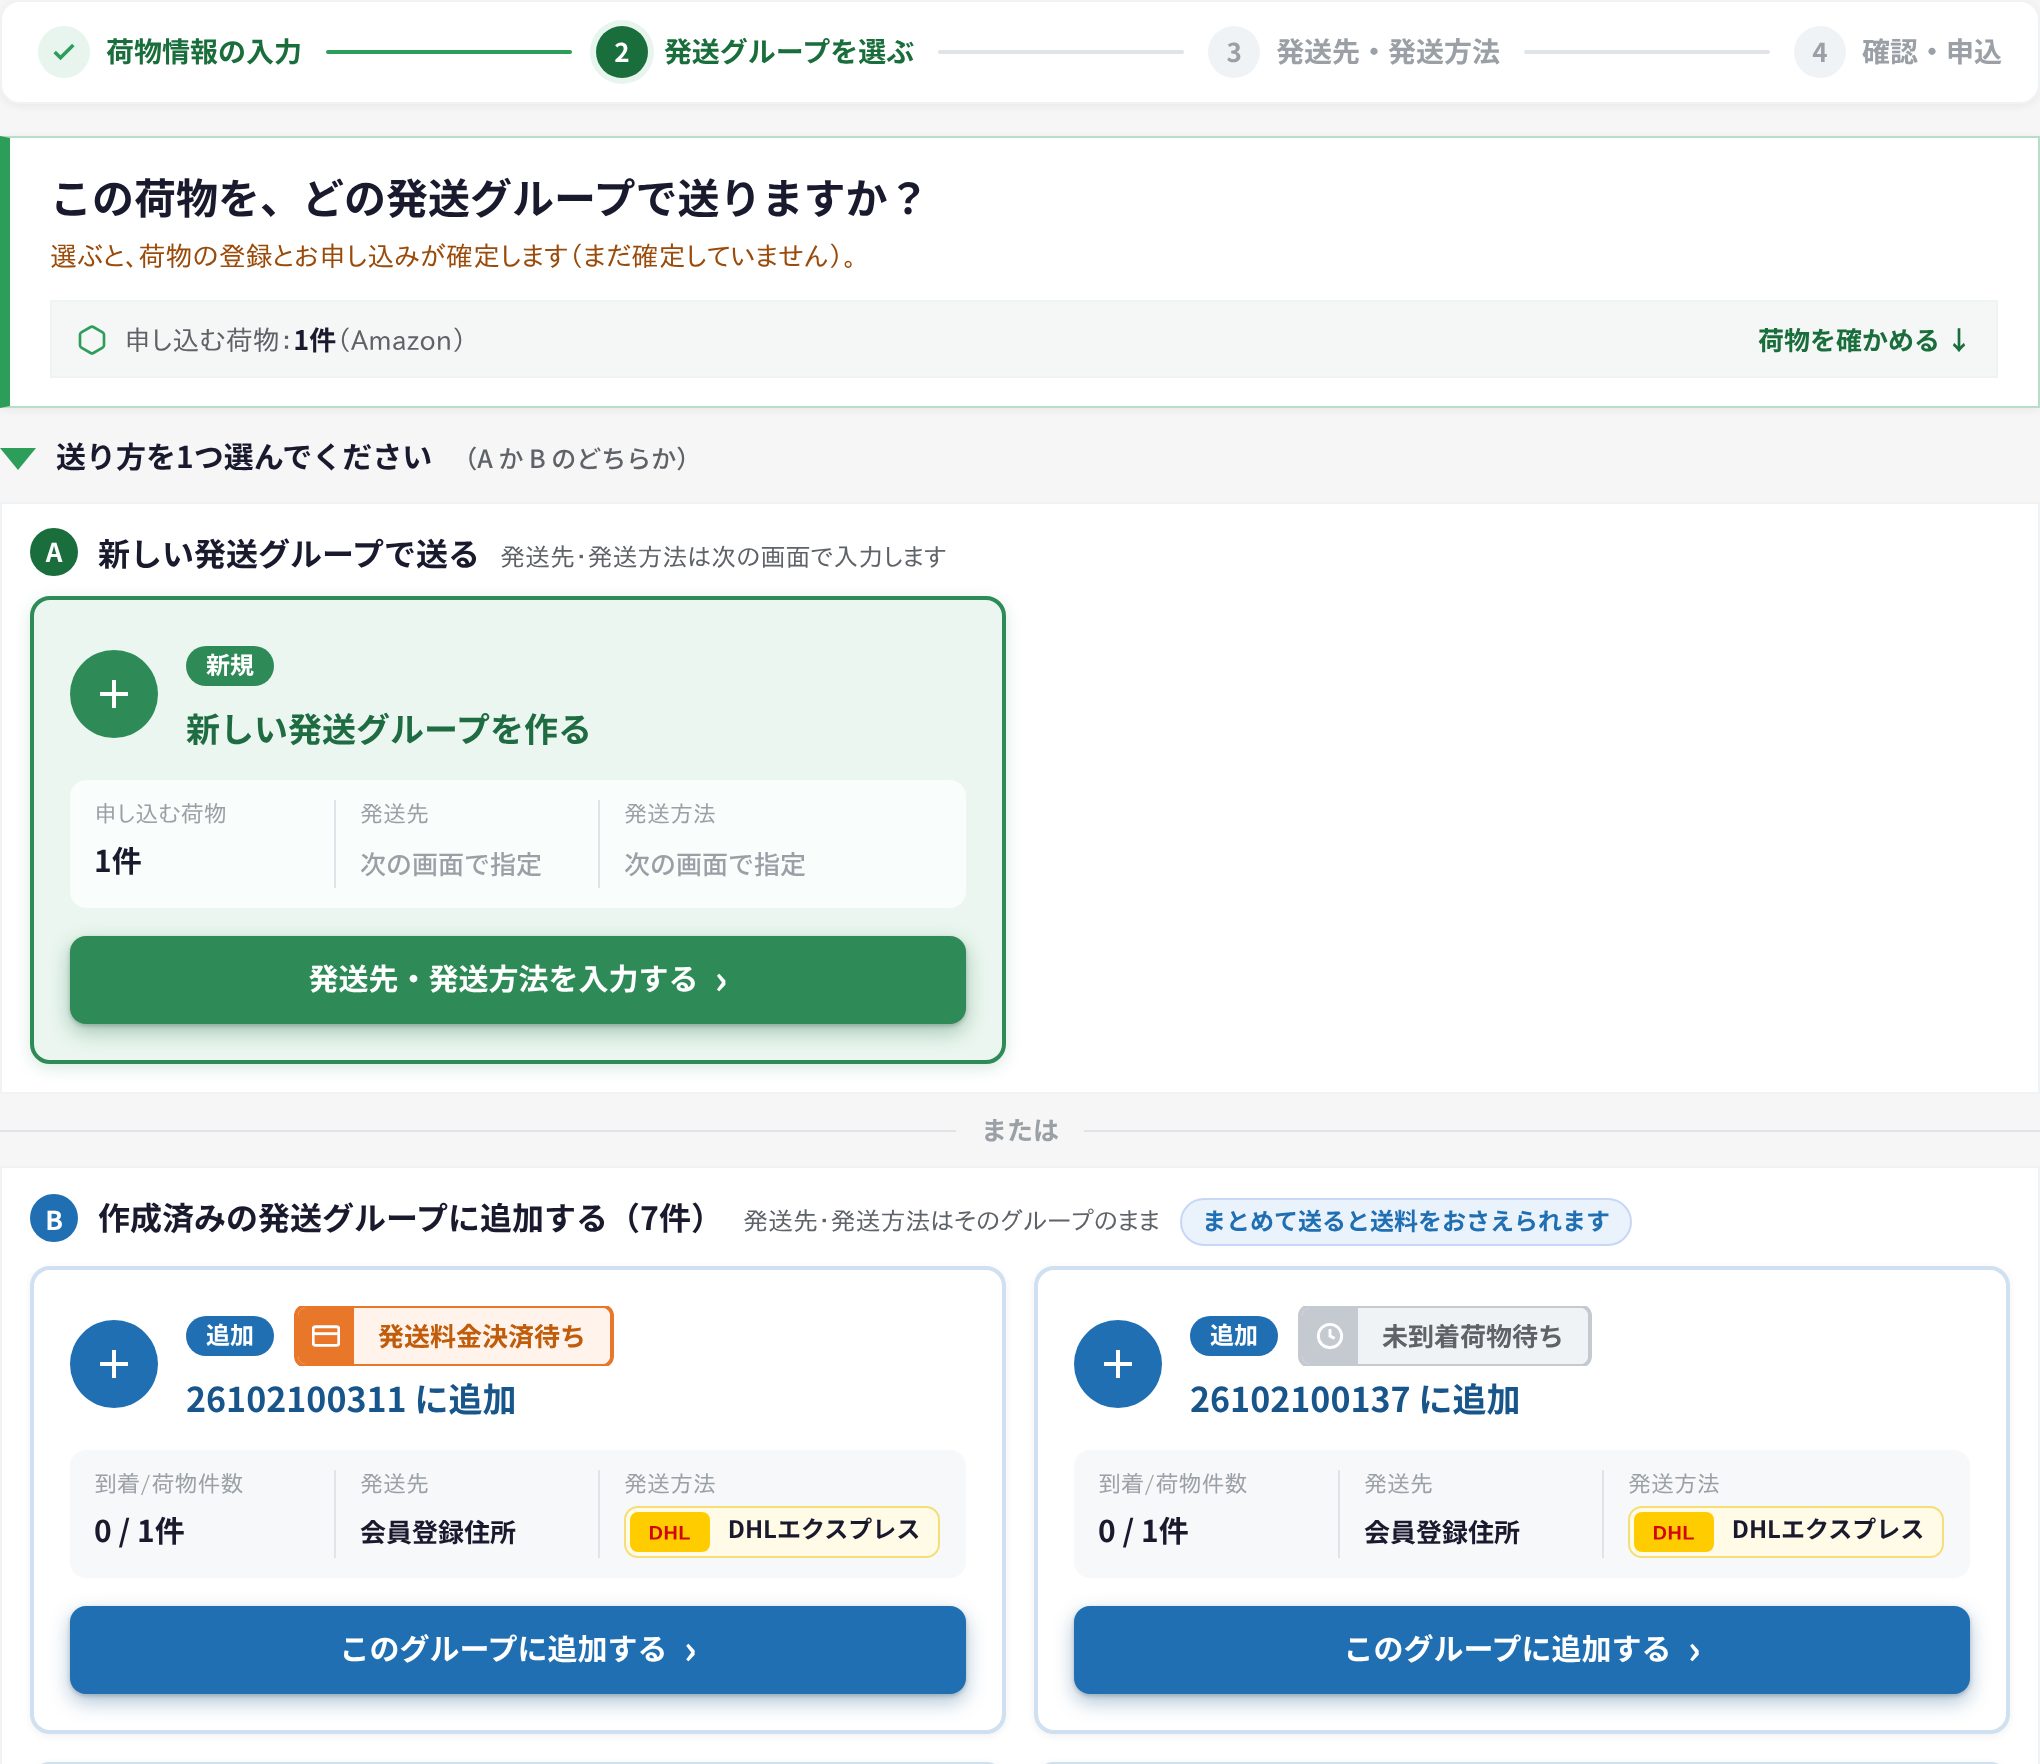Click the DHL logo in group 26102100311

tap(669, 1532)
